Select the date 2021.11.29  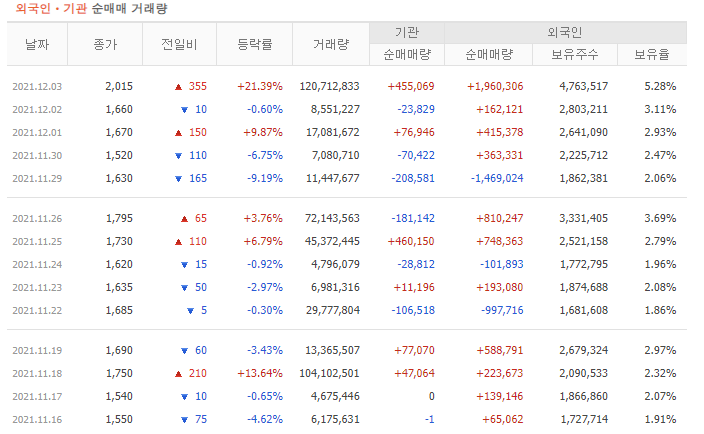tap(37, 178)
